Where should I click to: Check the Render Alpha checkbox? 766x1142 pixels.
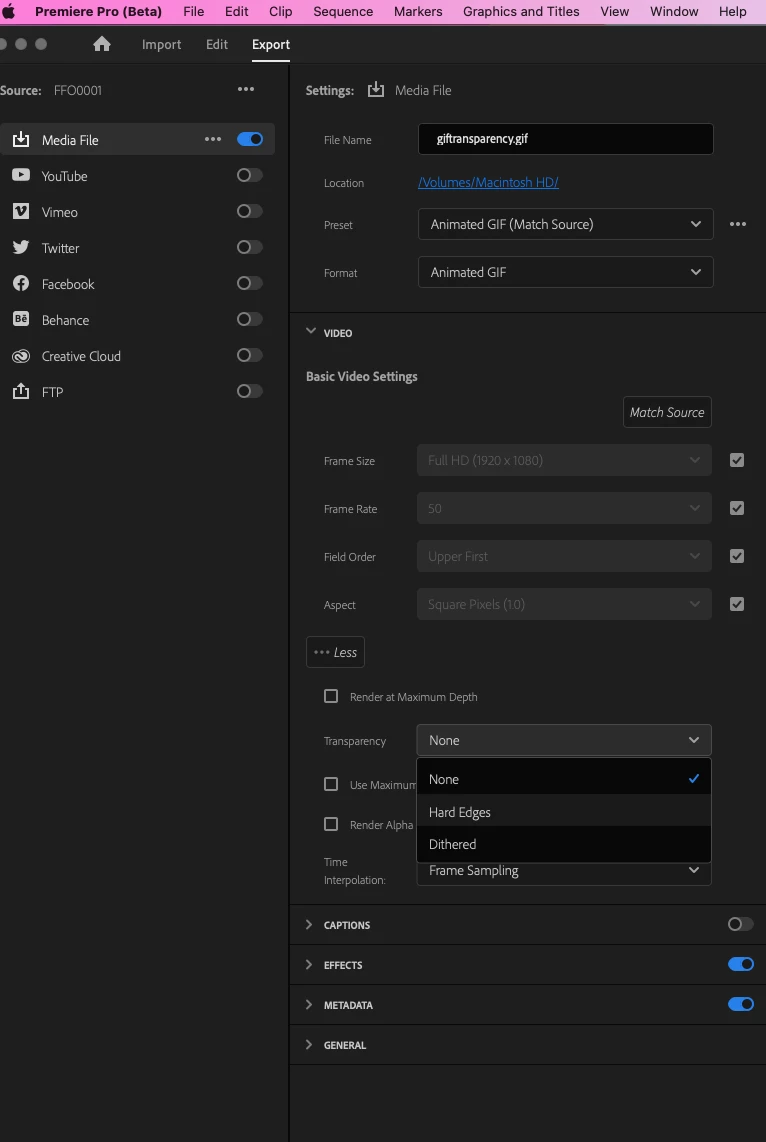pyautogui.click(x=331, y=824)
